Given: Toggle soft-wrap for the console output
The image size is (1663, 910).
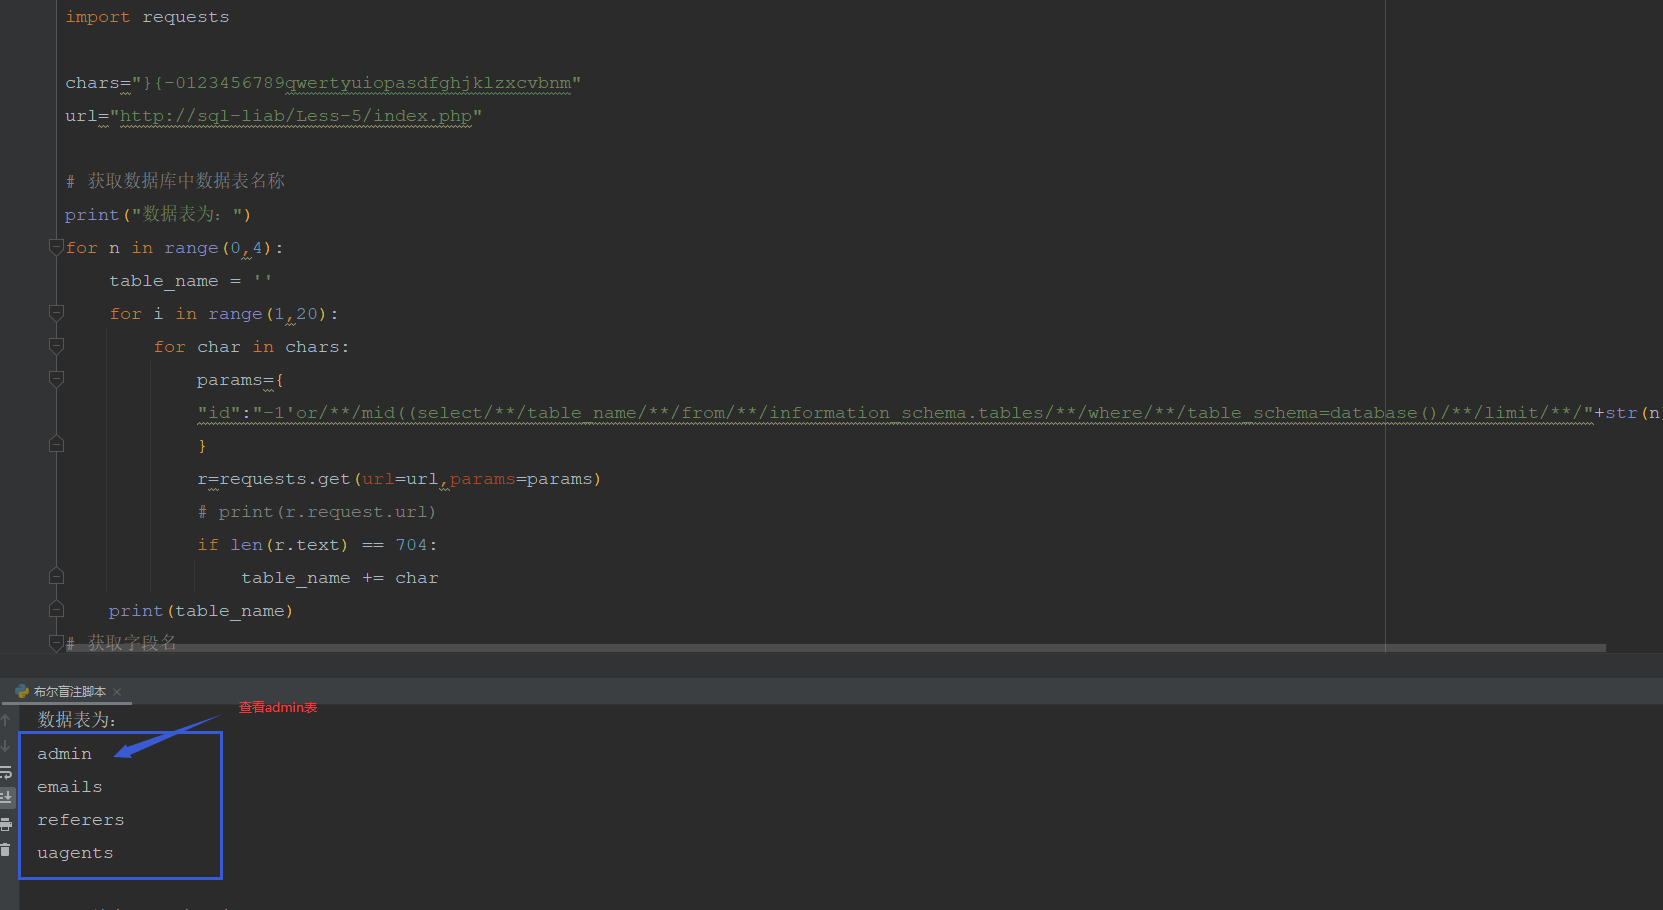Looking at the screenshot, I should coord(5,772).
